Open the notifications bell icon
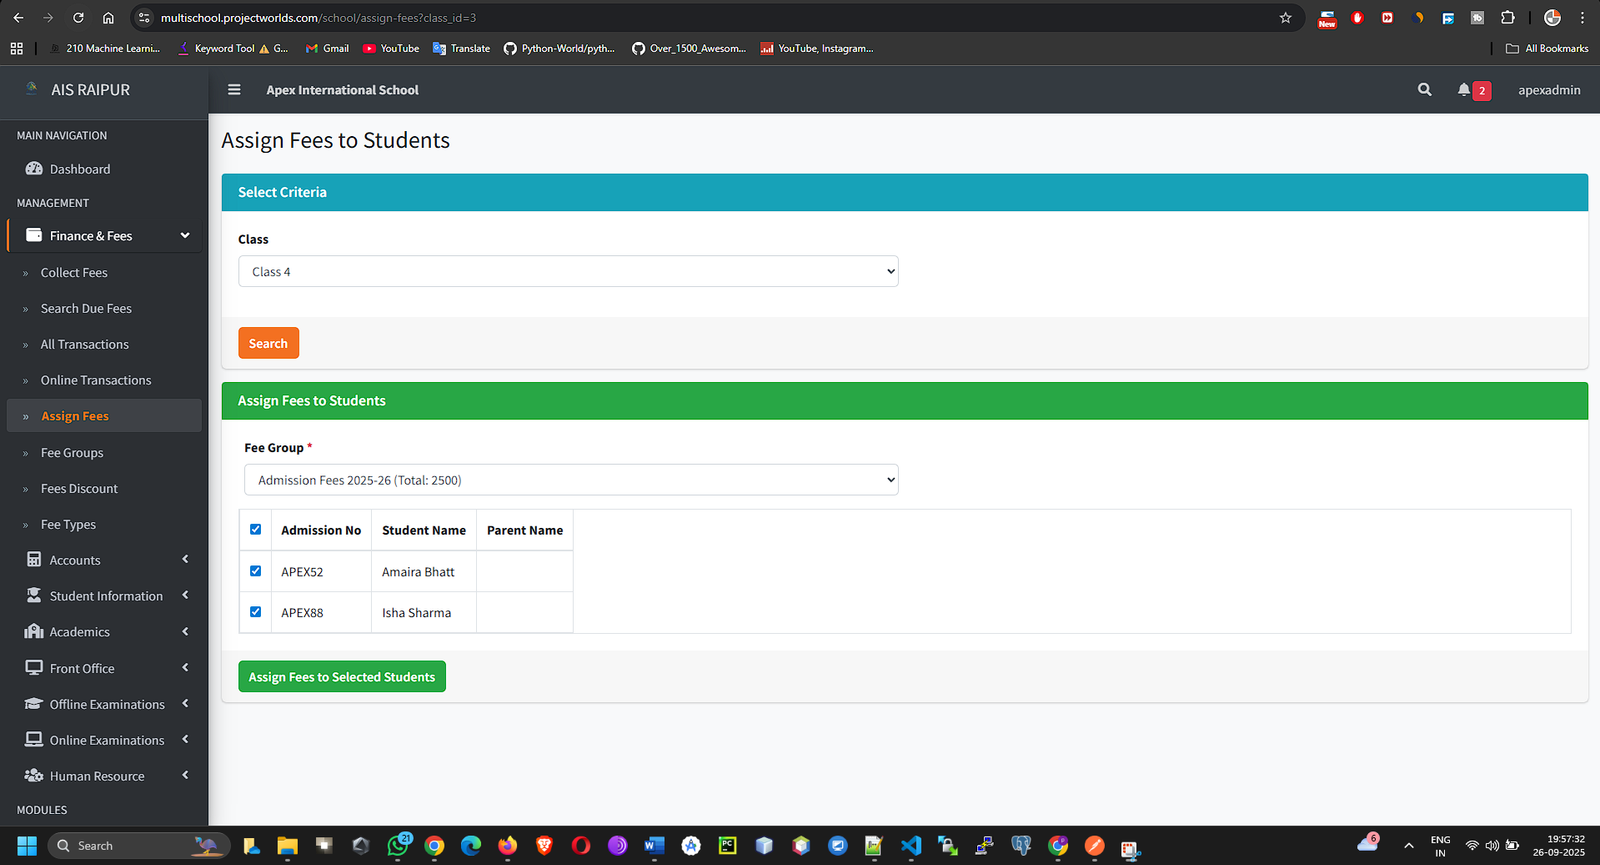 (1464, 90)
